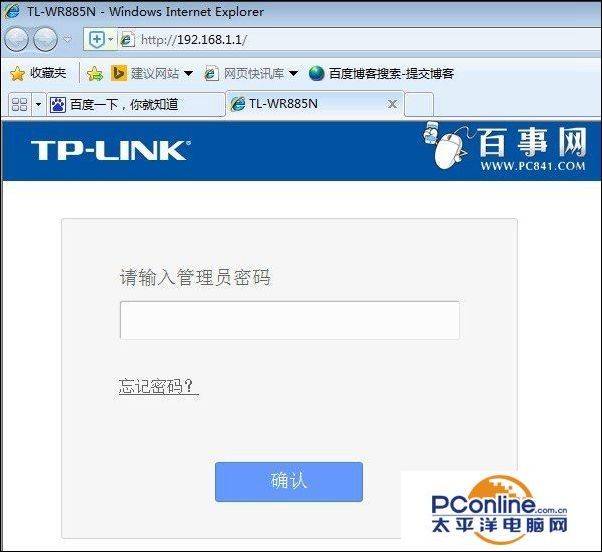Close the TL-WR885N tab
This screenshot has height=552, width=602.
click(x=392, y=104)
